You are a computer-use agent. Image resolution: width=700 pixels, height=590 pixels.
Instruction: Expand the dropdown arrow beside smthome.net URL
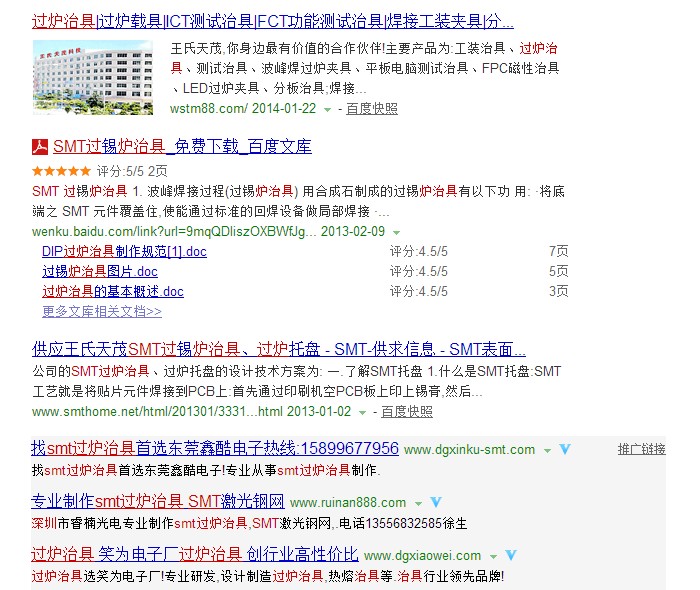pyautogui.click(x=363, y=413)
